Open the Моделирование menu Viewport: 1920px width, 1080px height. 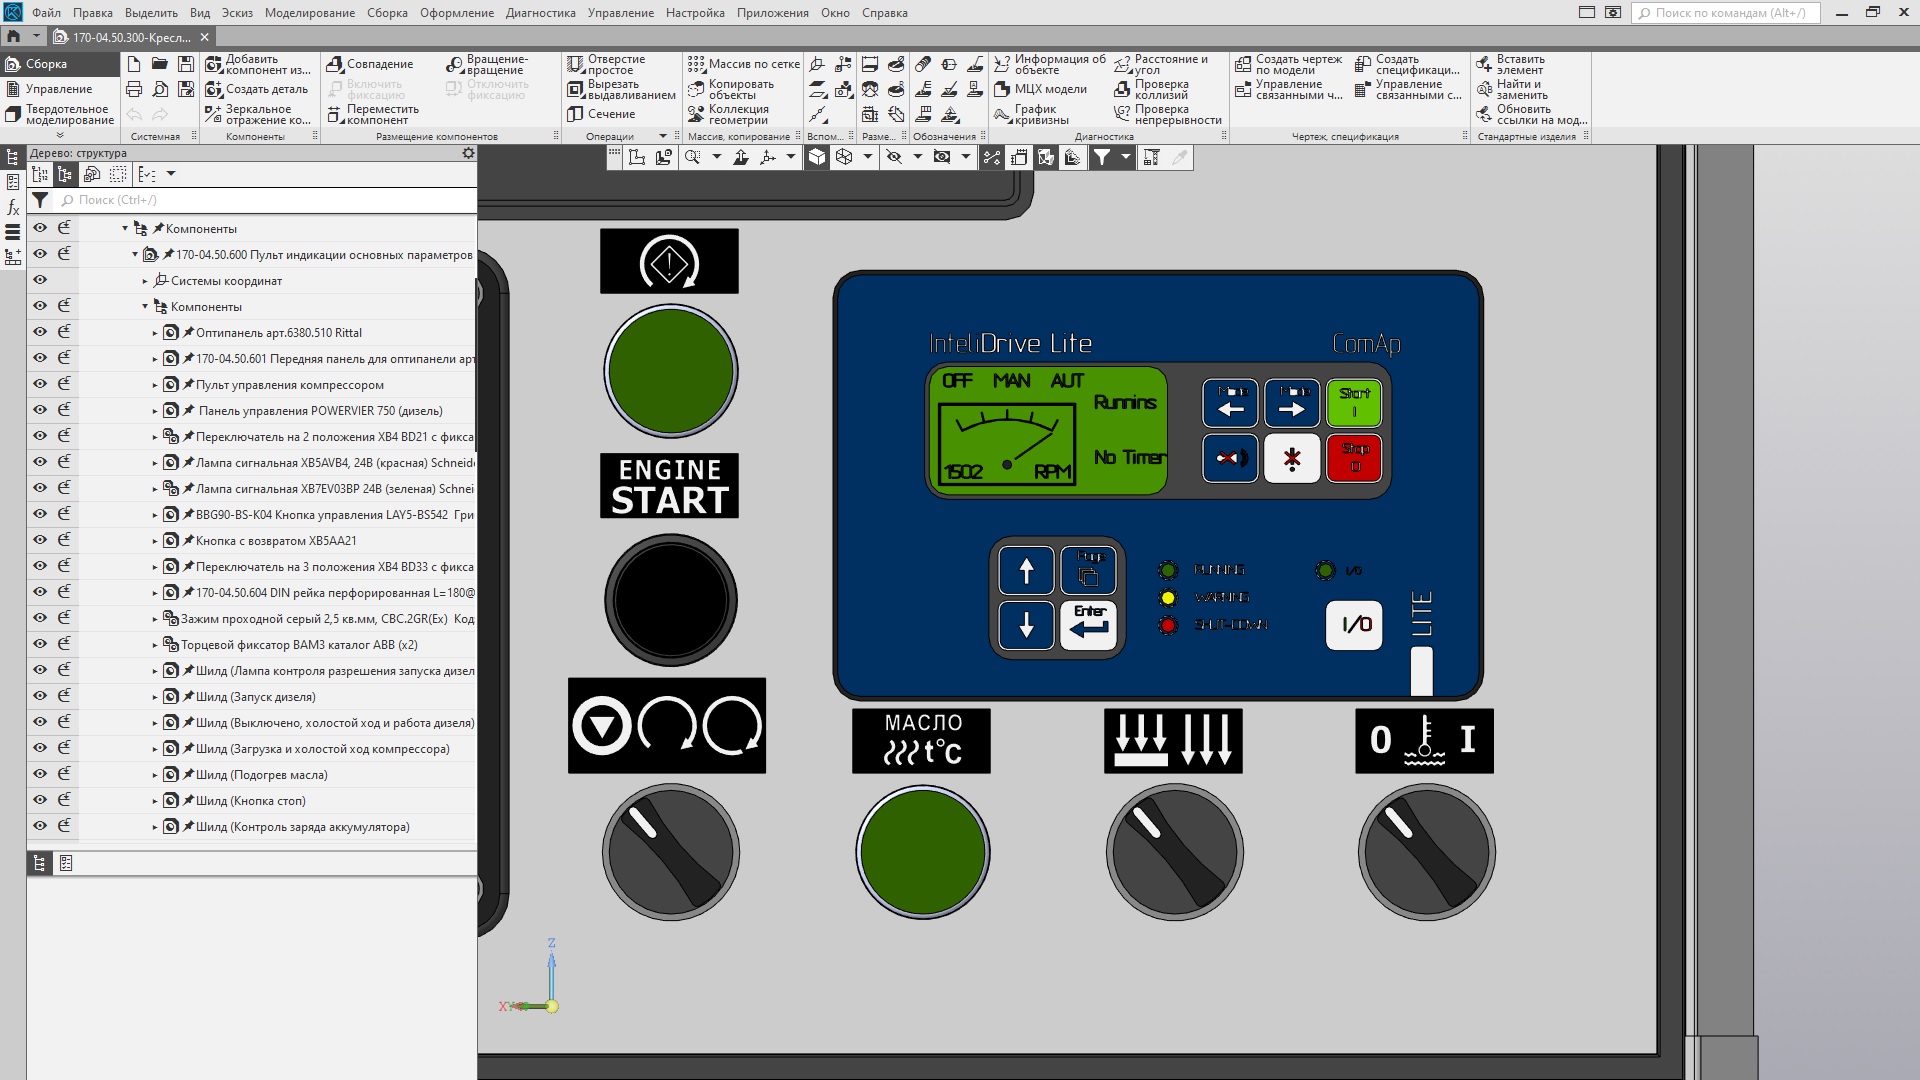[x=309, y=13]
